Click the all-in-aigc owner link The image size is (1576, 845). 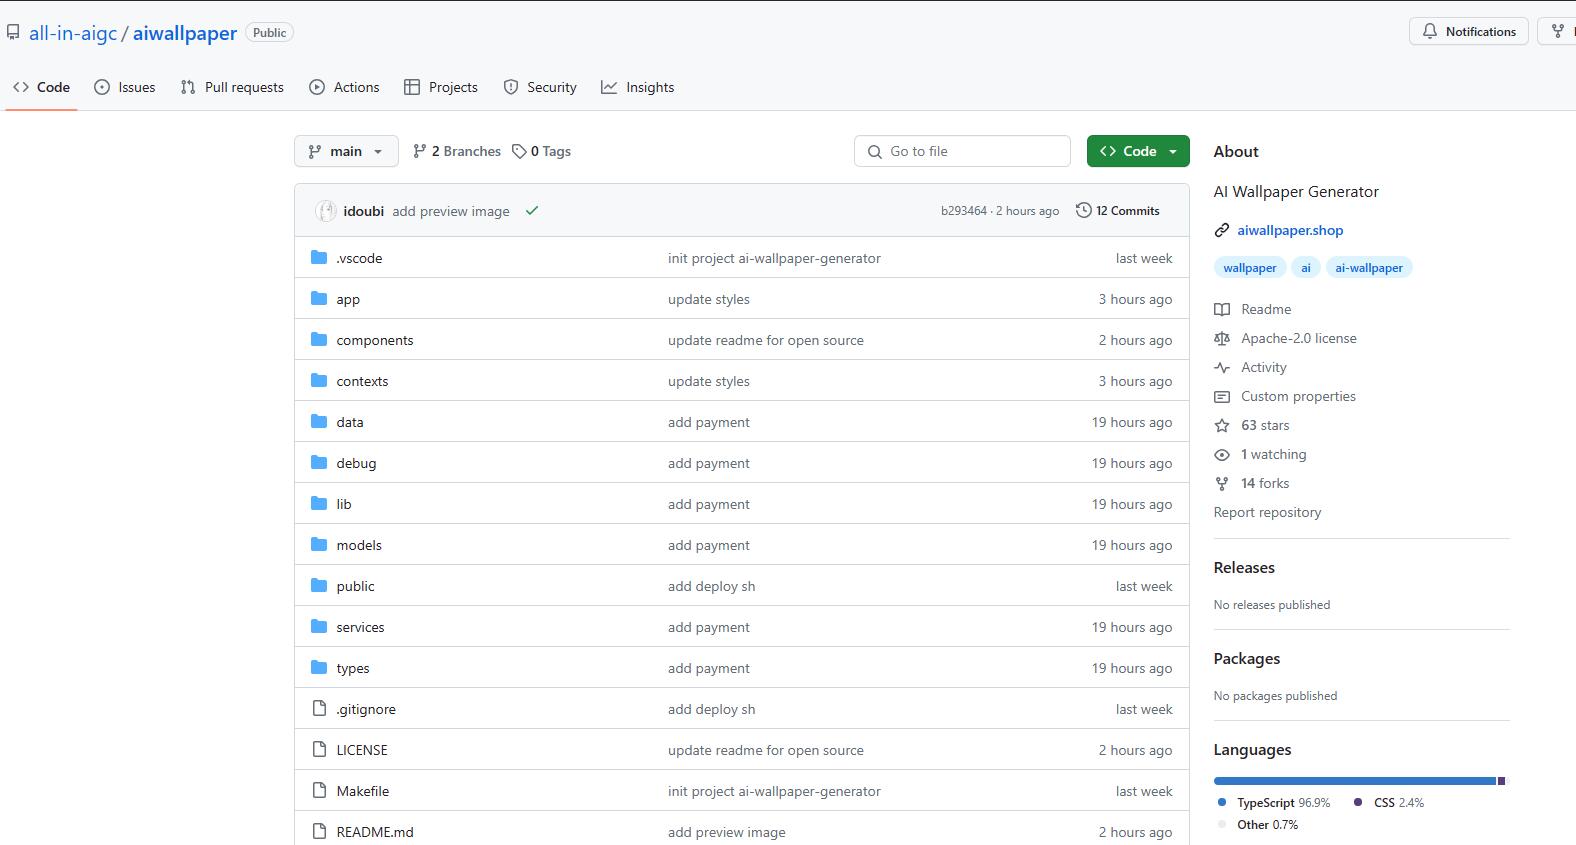click(x=73, y=33)
